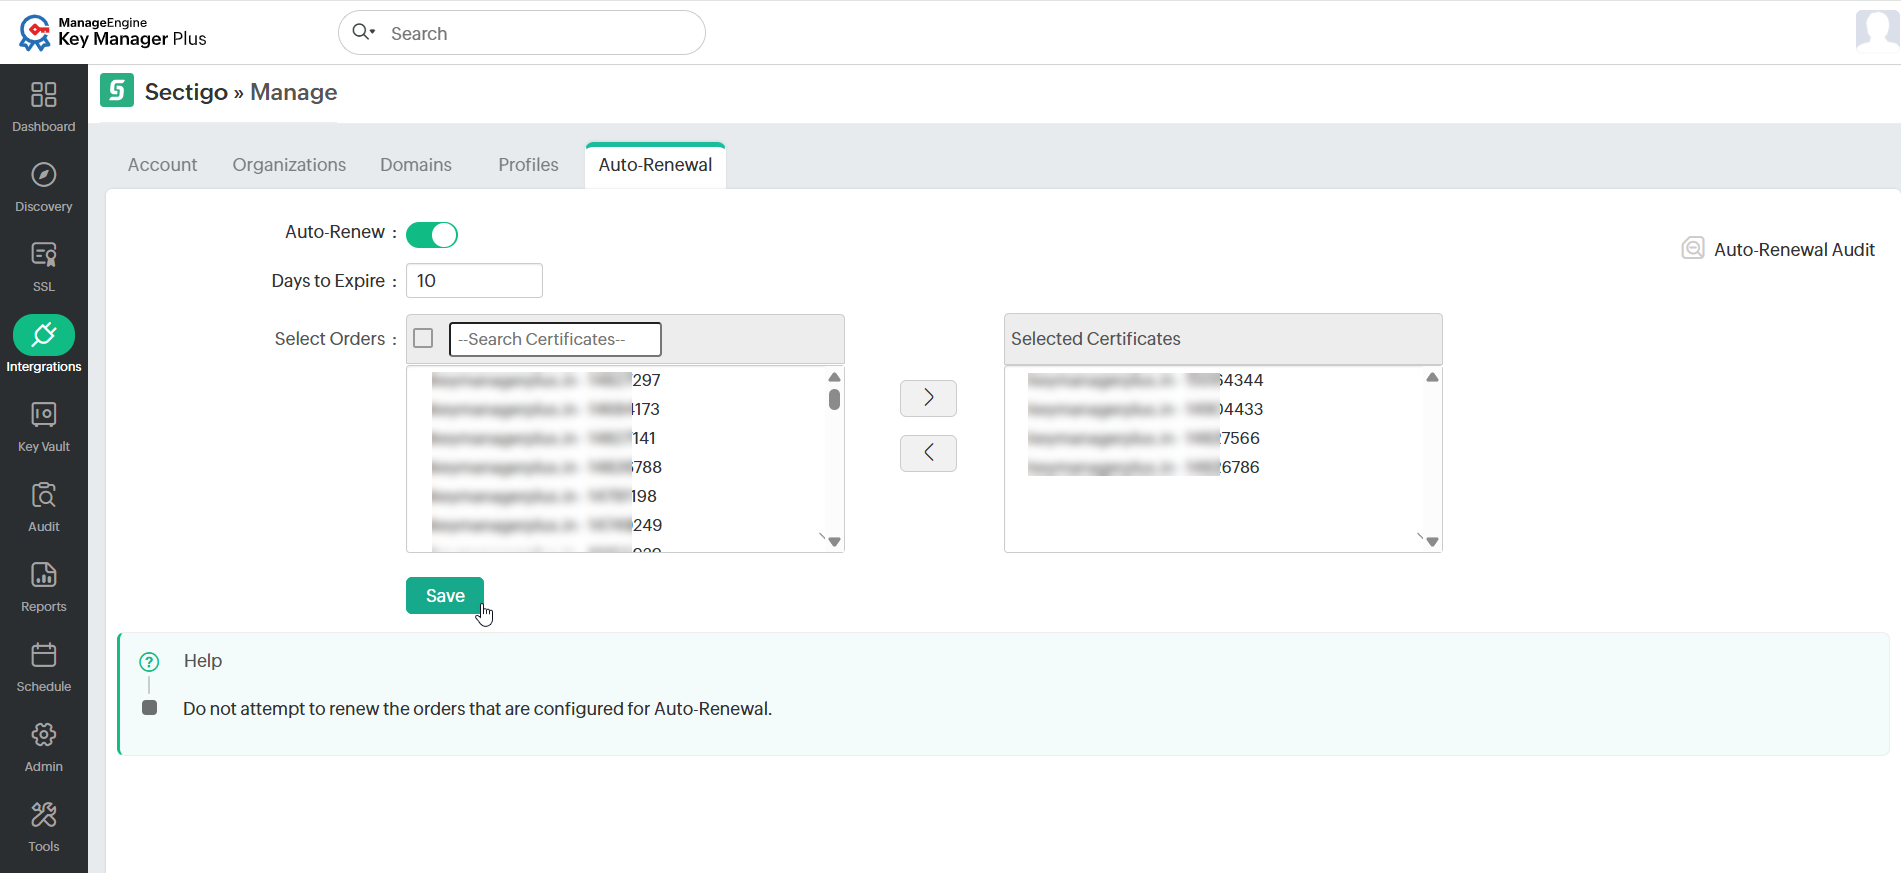Open the Auto-Renewal Audit link
The height and width of the screenshot is (873, 1901).
tap(1794, 249)
